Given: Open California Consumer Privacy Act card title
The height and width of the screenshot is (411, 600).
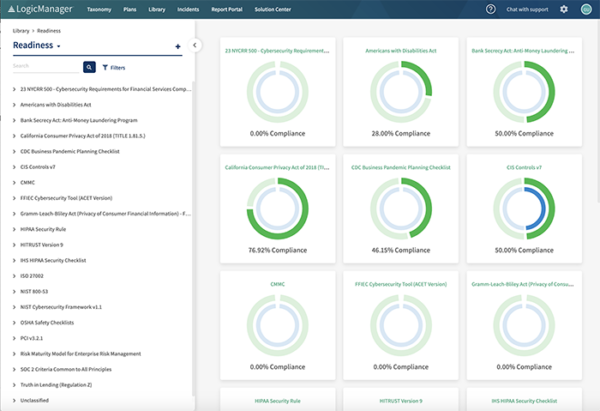Looking at the screenshot, I should click(277, 167).
